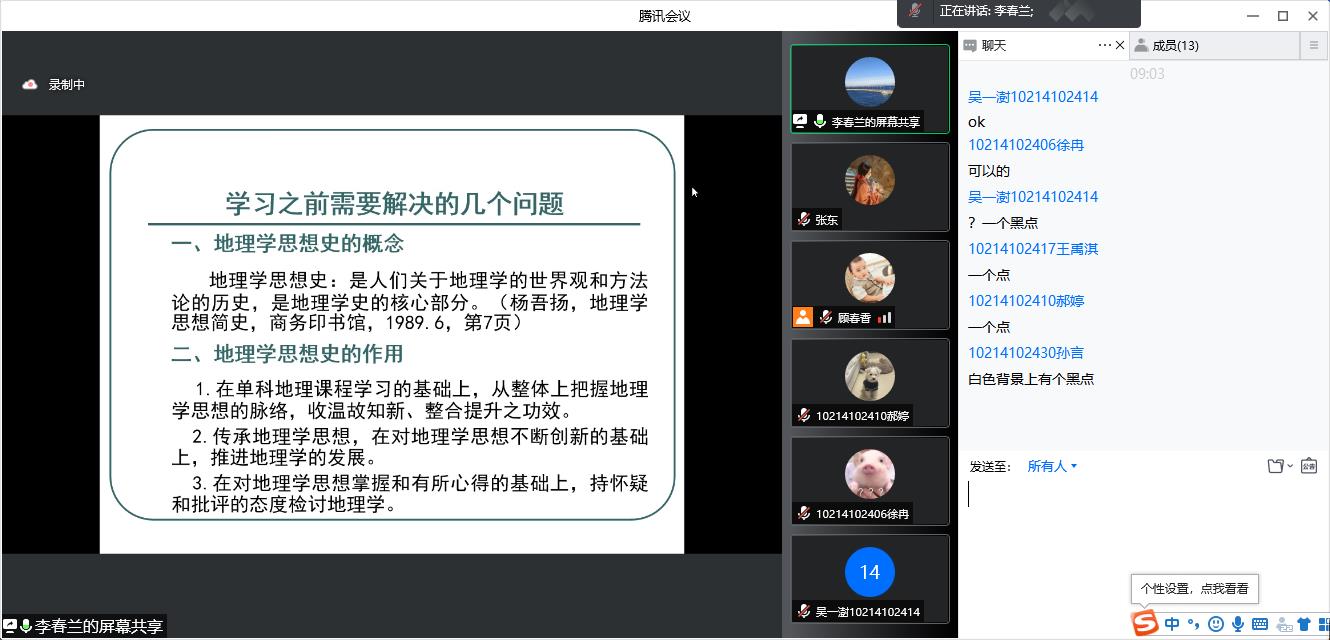Click the orange host badge on 顾春香
Screen dimensions: 1330x640
[802, 317]
